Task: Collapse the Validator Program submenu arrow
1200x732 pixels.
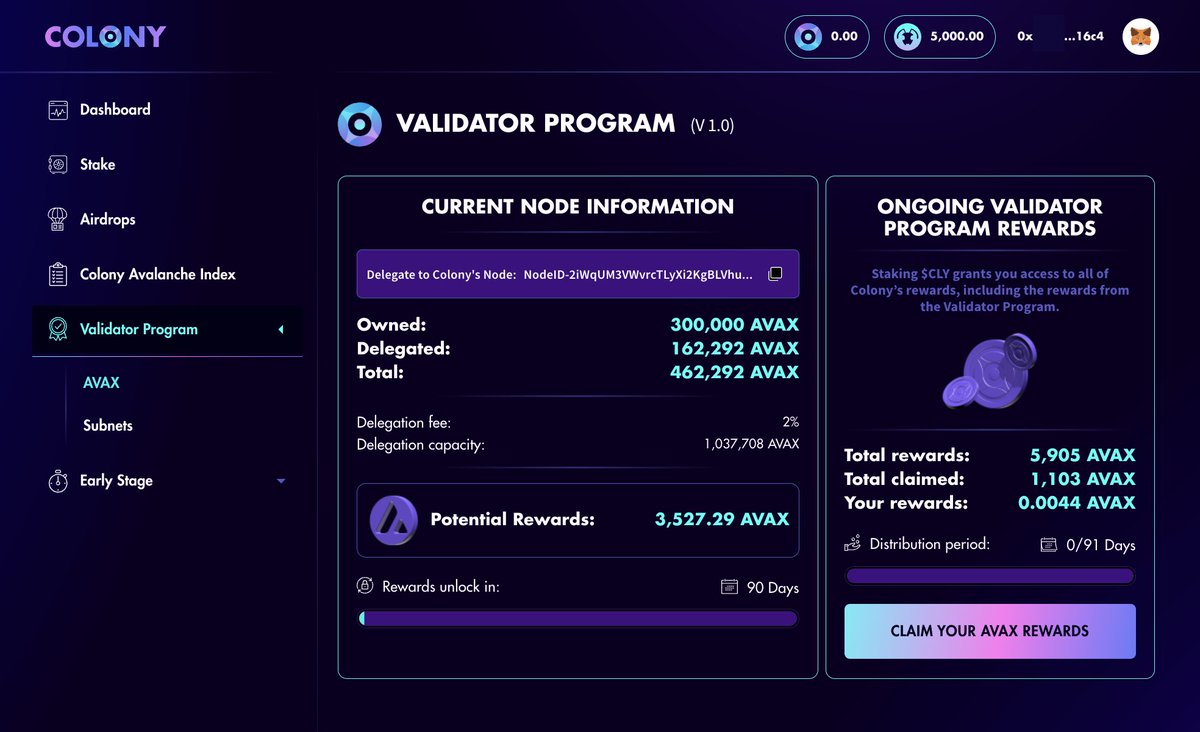Action: click(281, 329)
